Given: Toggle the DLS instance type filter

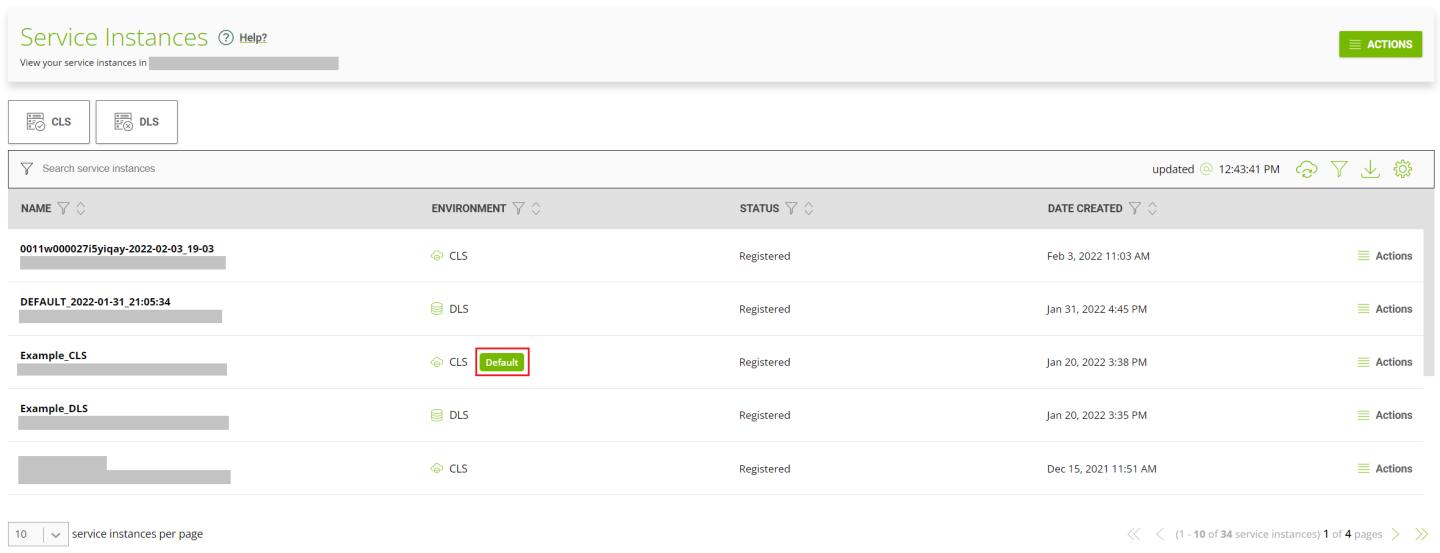Looking at the screenshot, I should coord(137,122).
